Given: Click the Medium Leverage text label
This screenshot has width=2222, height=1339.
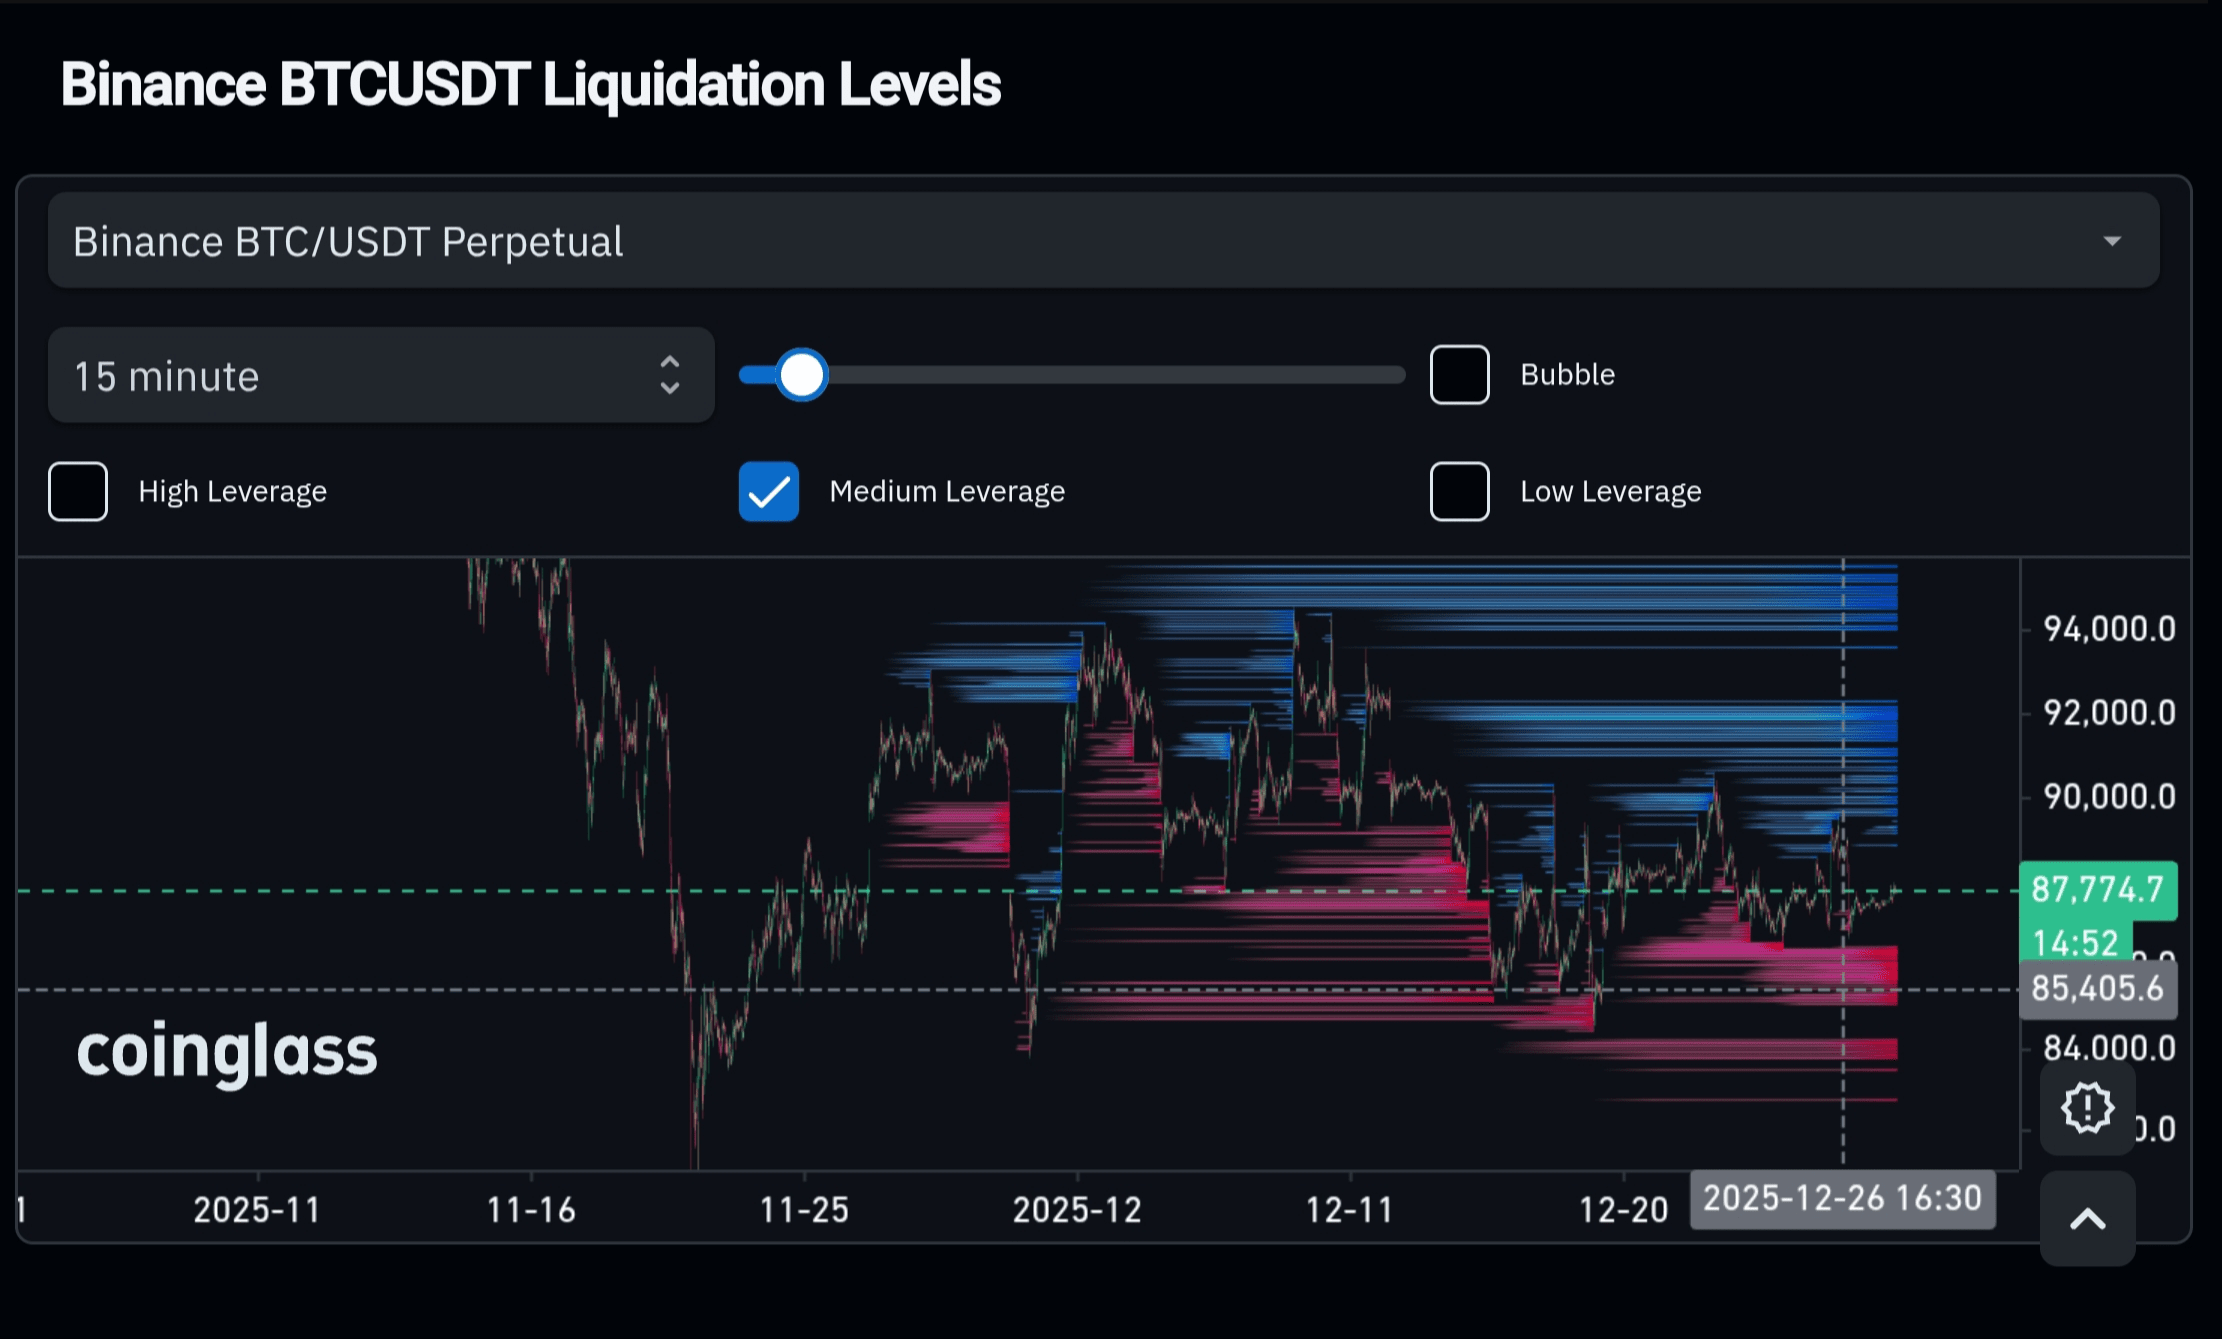Looking at the screenshot, I should (947, 491).
